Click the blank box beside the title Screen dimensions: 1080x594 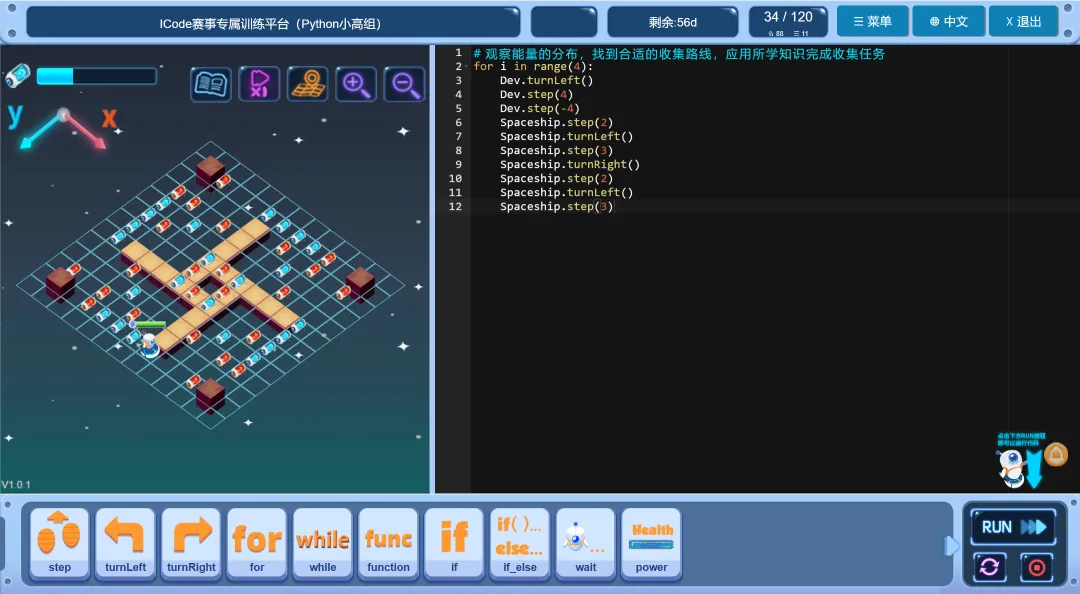point(564,22)
